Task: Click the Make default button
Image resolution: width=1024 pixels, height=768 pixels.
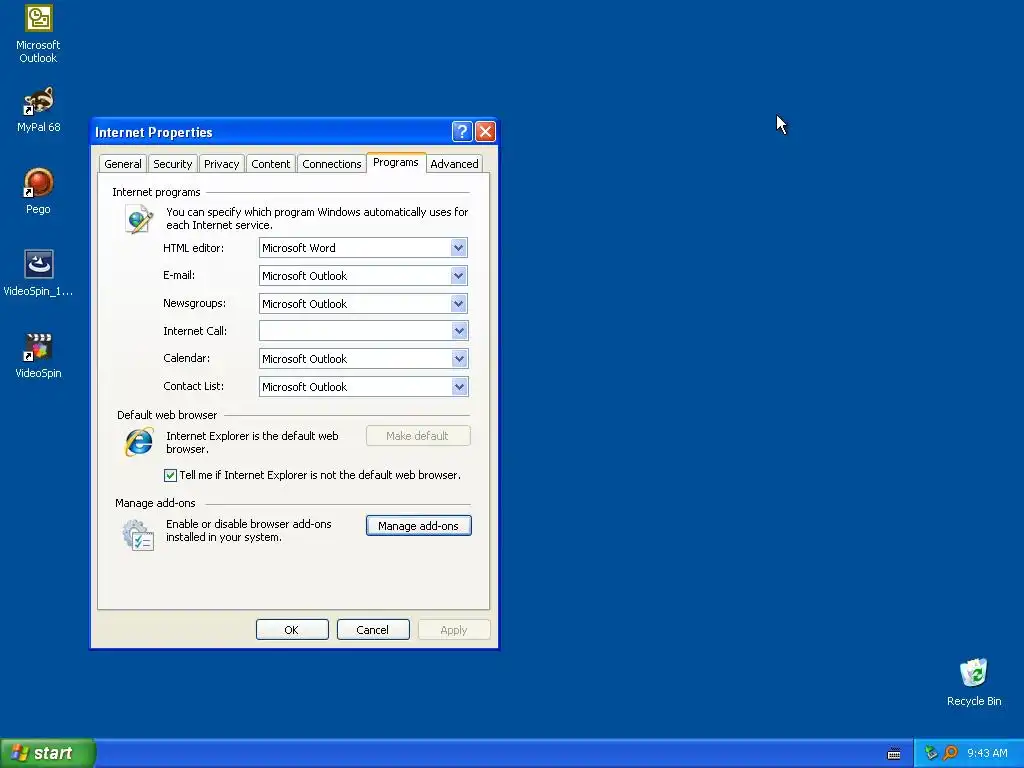Action: (418, 436)
